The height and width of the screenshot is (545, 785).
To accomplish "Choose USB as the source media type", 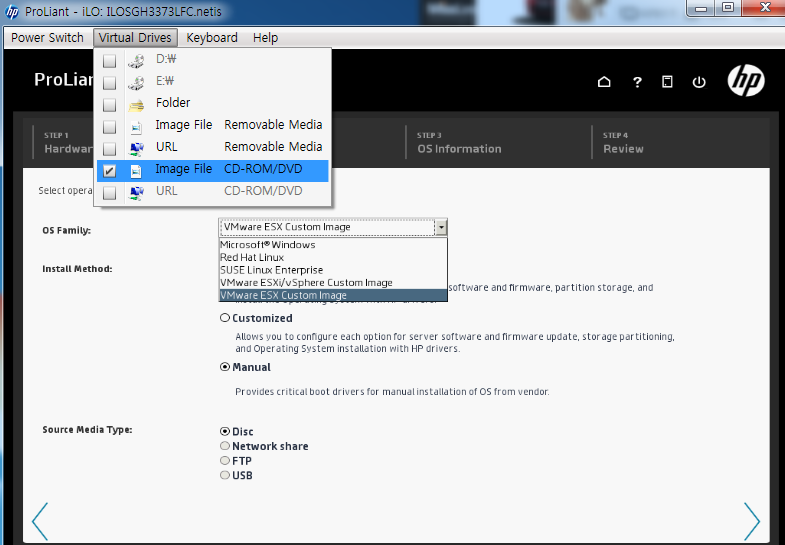I will tap(225, 474).
